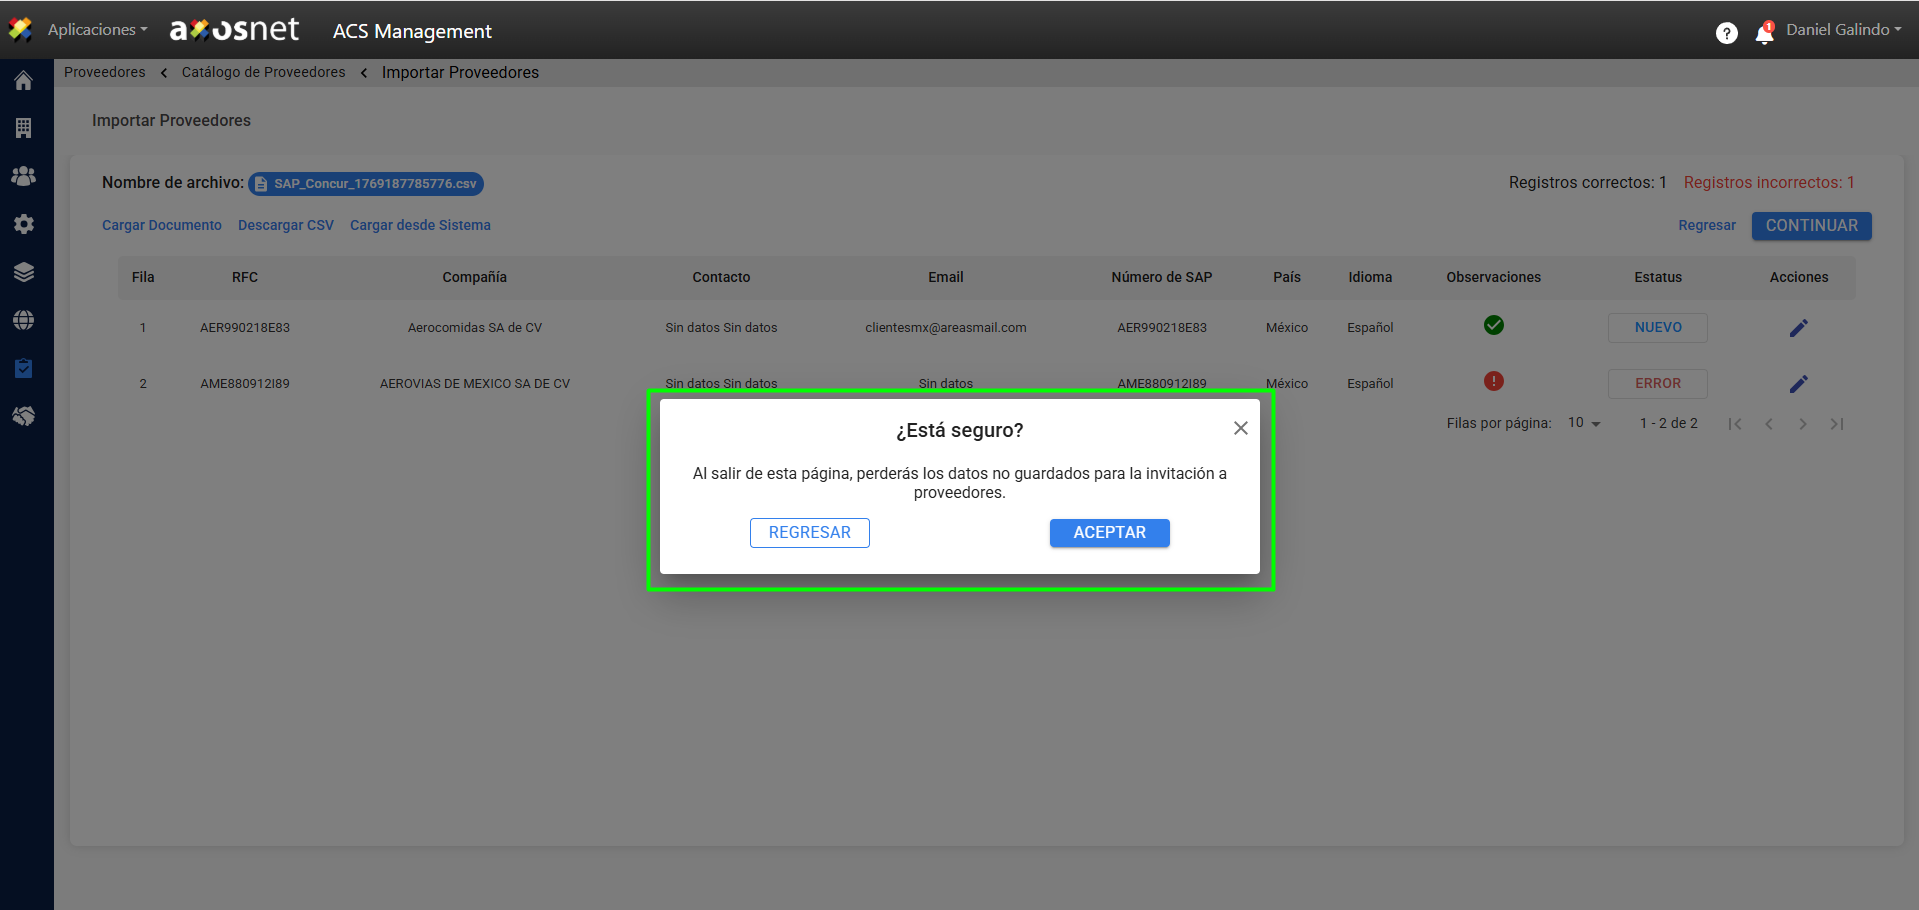1919x910 pixels.
Task: Navigate to the Catálogo de Proveedores breadcrumb
Action: [263, 72]
